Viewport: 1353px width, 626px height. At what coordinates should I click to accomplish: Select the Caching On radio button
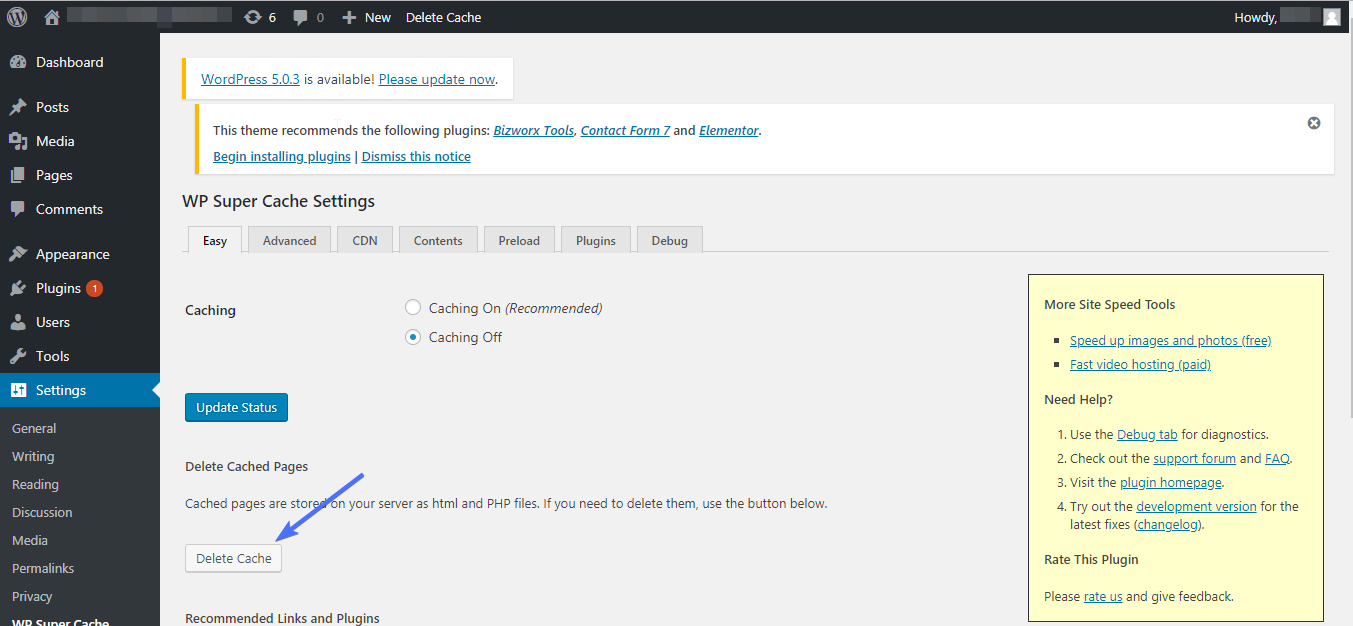click(x=413, y=308)
